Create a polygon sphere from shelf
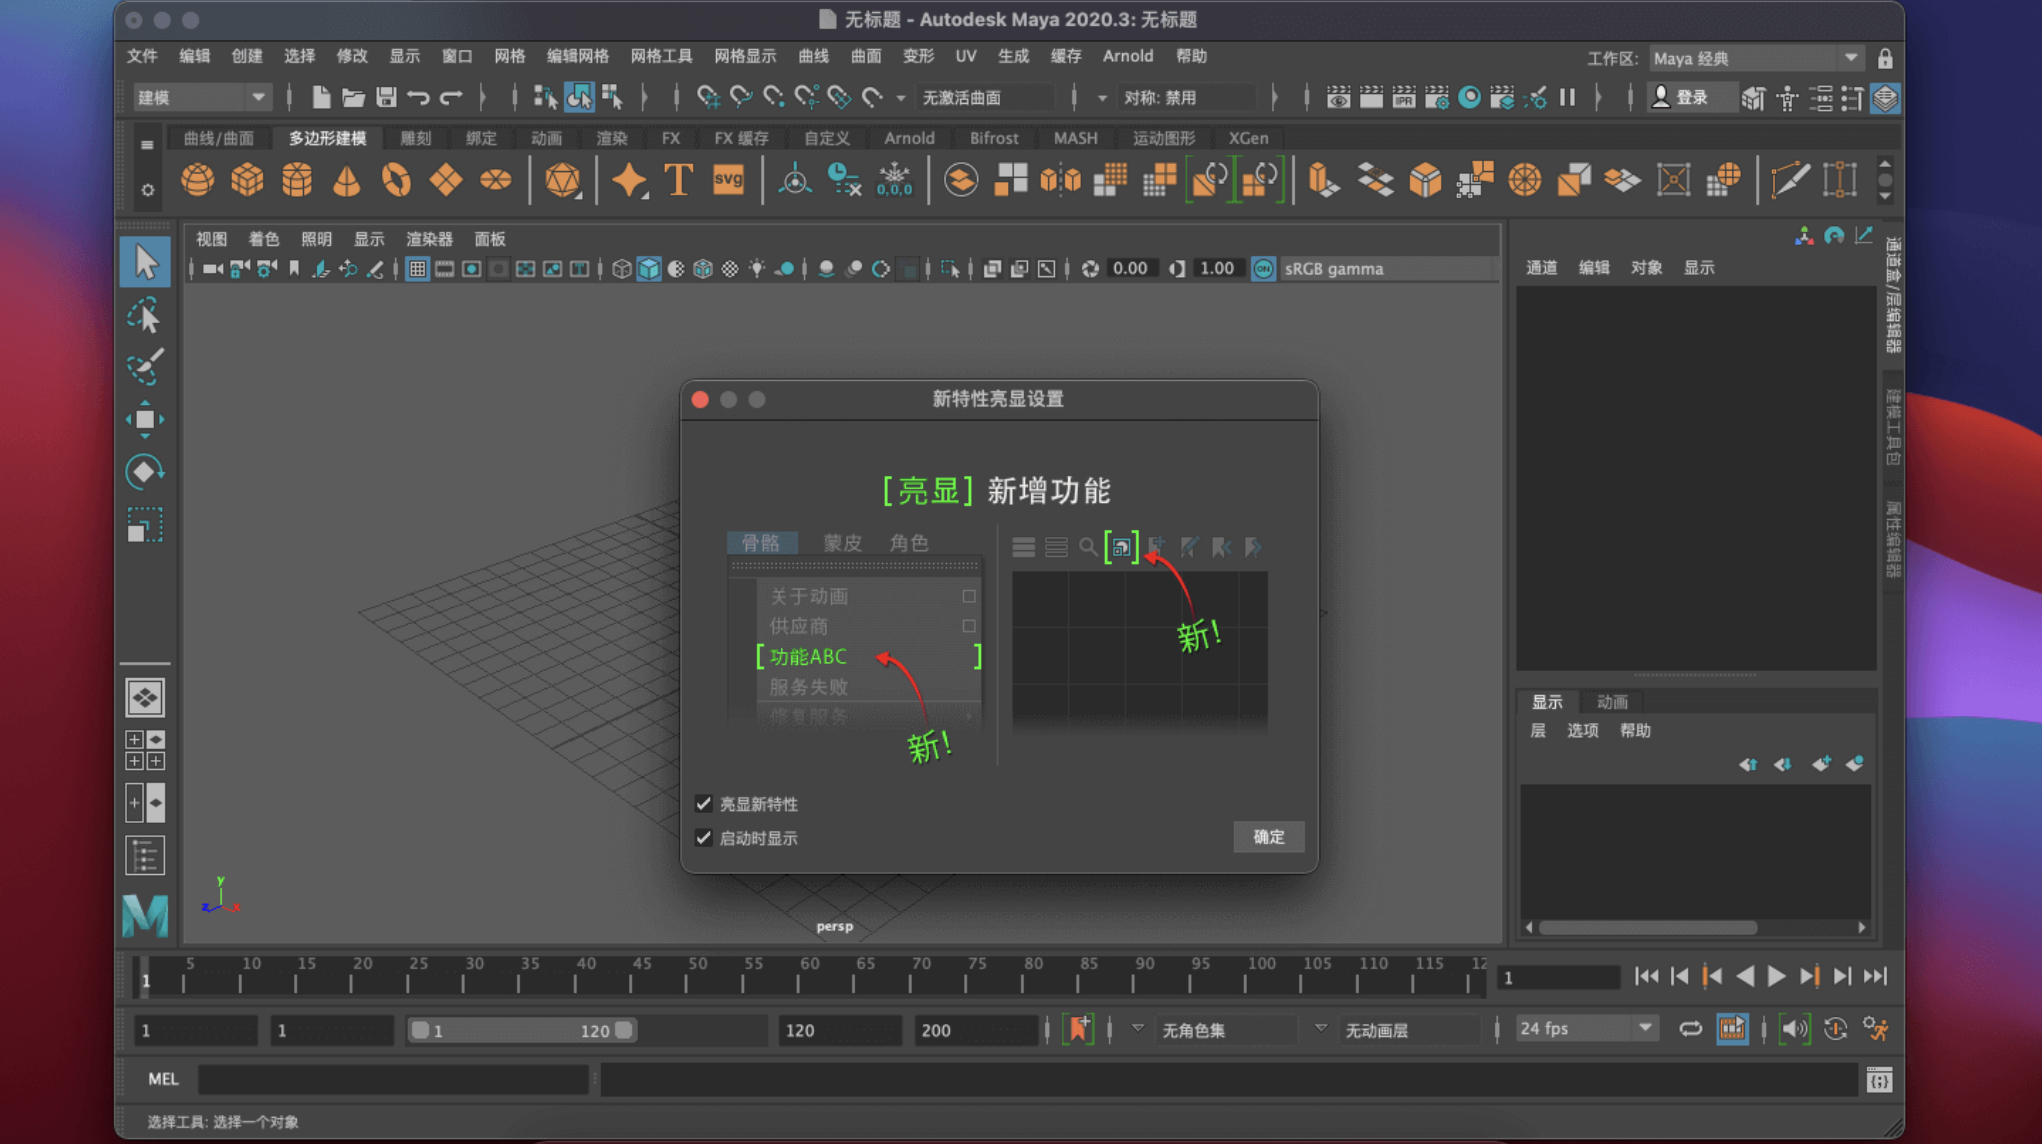This screenshot has height=1144, width=2042. pos(197,180)
